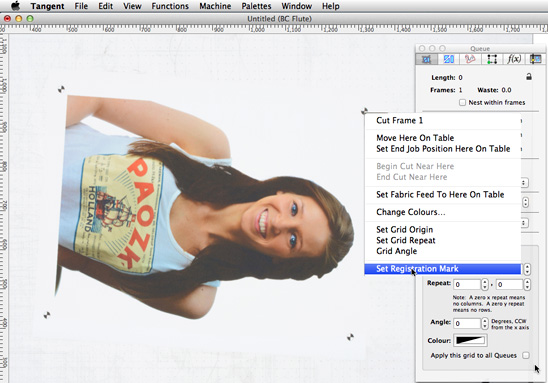
Task: Open the Help menu
Action: coord(331,6)
